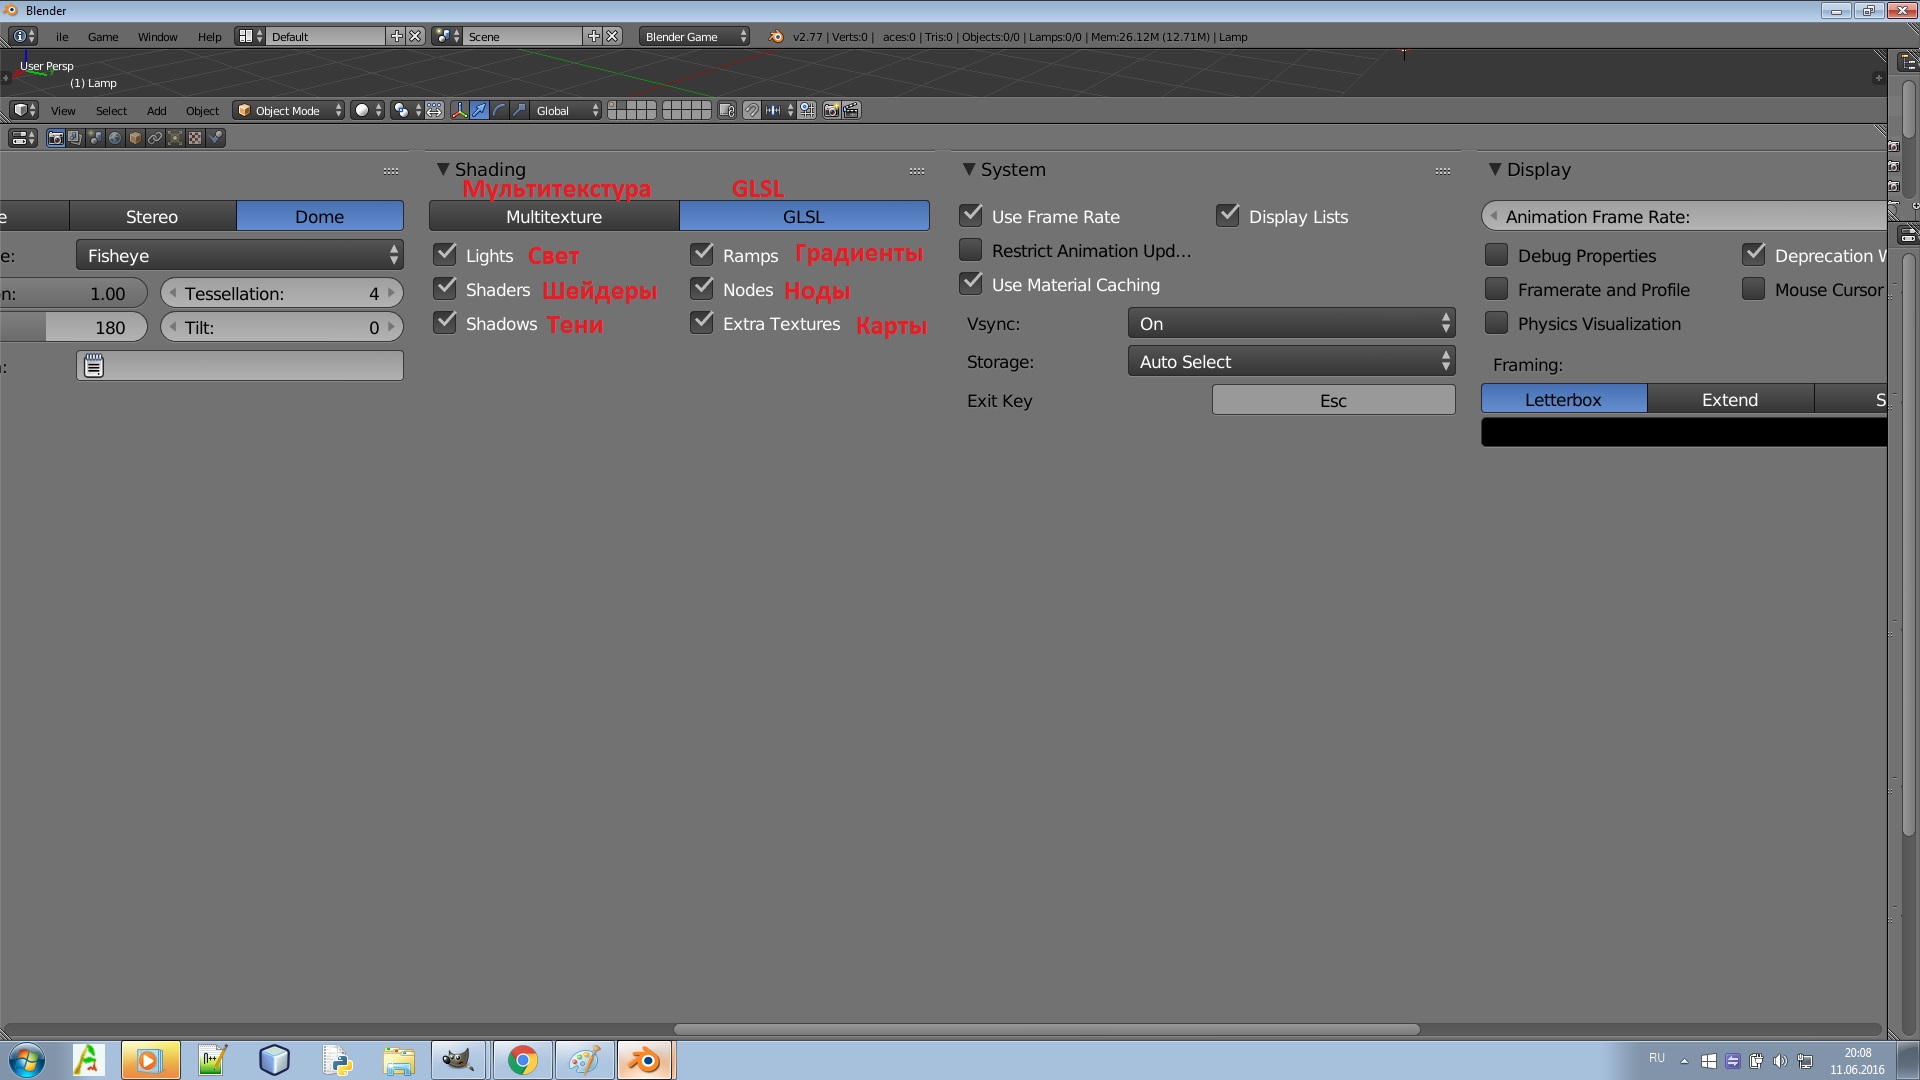Enable Restrict Animation Updates checkbox
The image size is (1920, 1080).
[971, 249]
